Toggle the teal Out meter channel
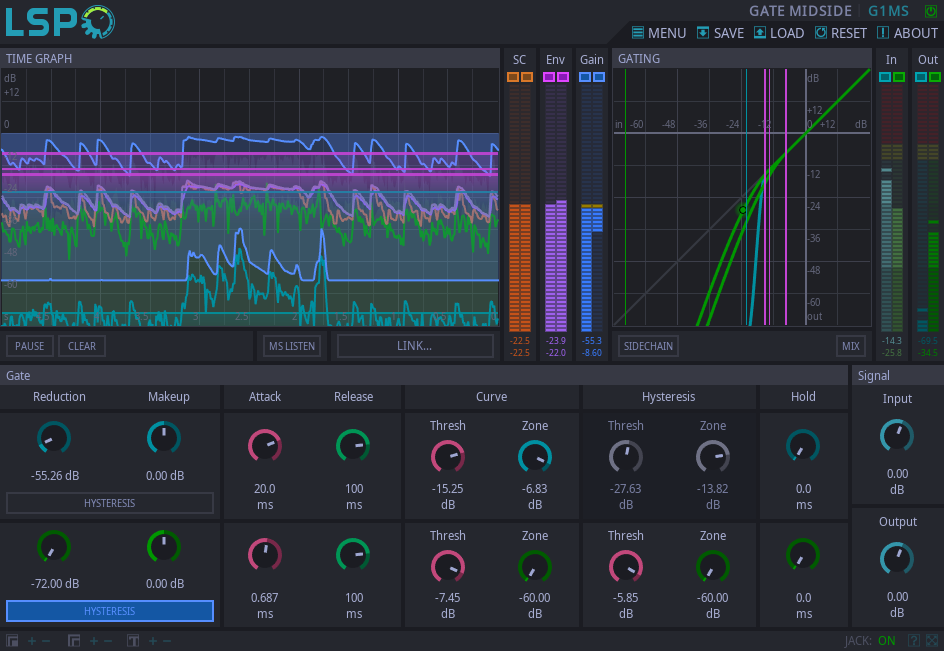Viewport: 944px width, 651px height. coord(921,77)
